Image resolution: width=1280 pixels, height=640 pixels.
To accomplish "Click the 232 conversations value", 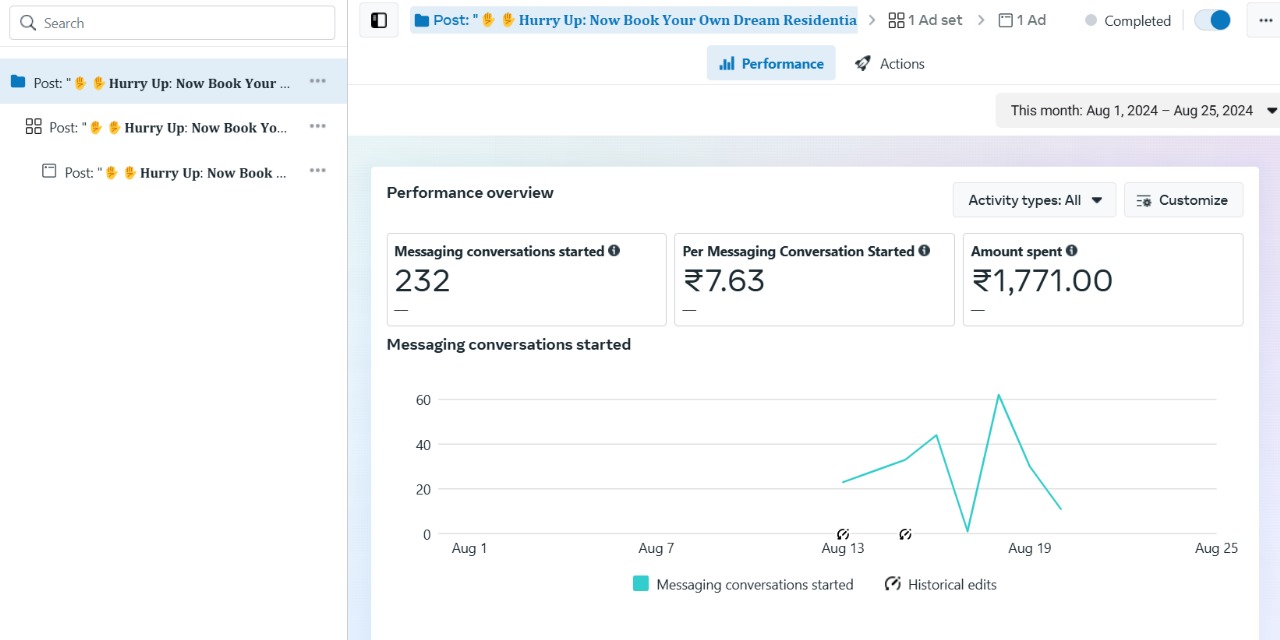I will point(422,281).
